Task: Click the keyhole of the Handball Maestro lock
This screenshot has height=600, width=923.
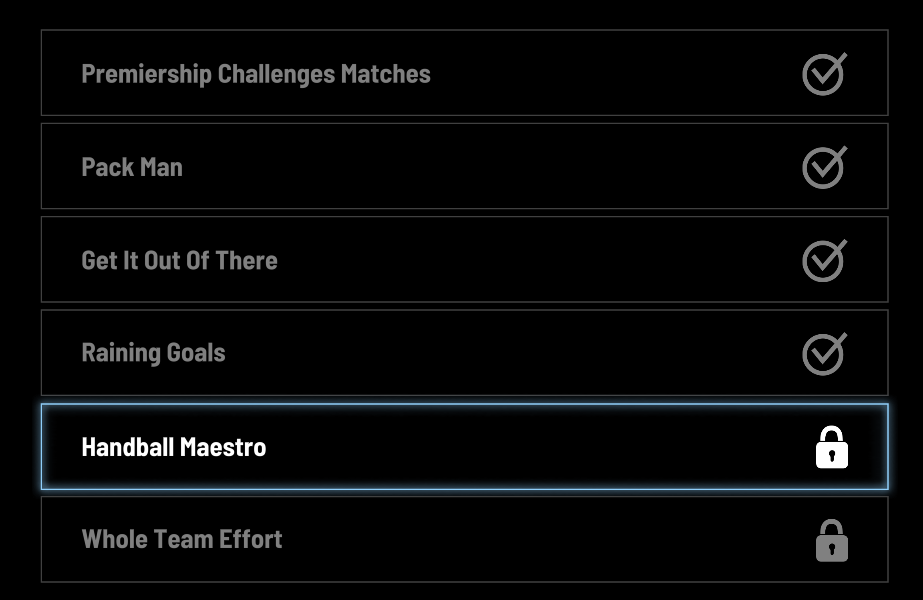Action: coord(832,456)
